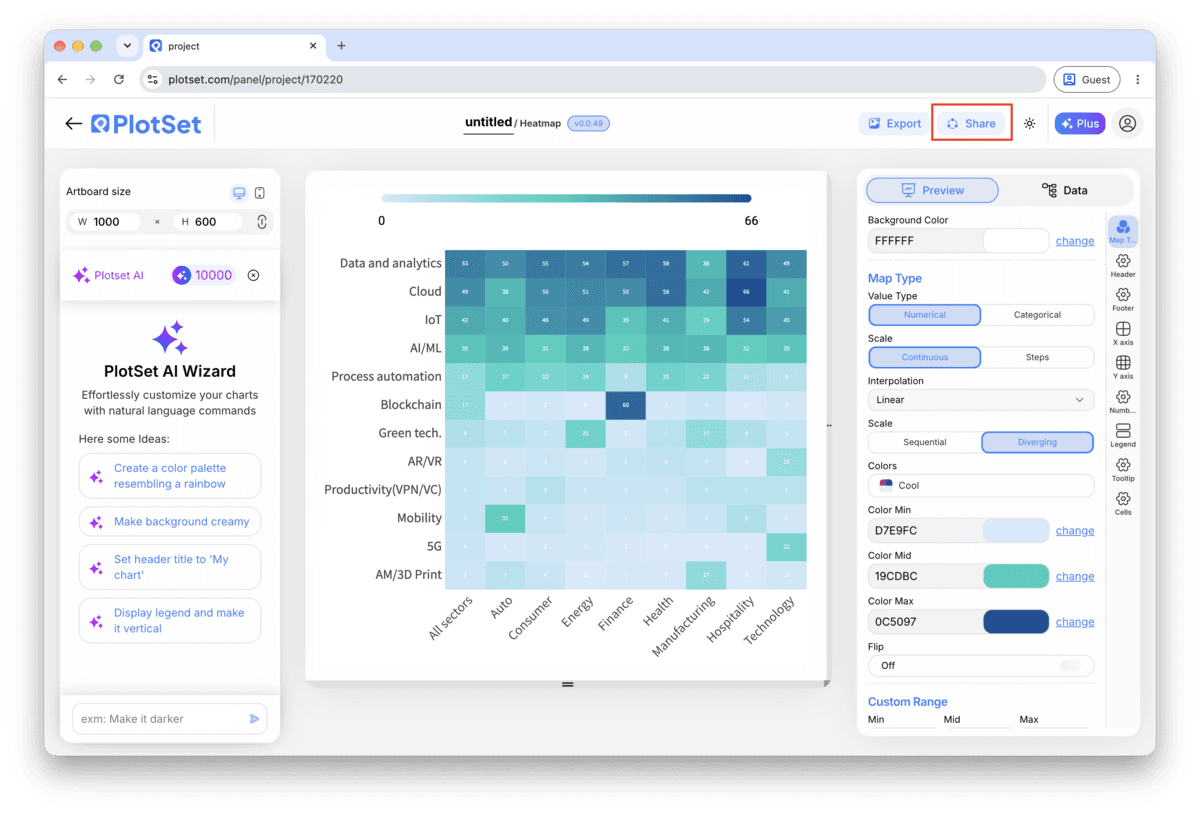Click the AI credits 10000 badge
Viewport: 1200px width, 814px height.
pyautogui.click(x=203, y=275)
